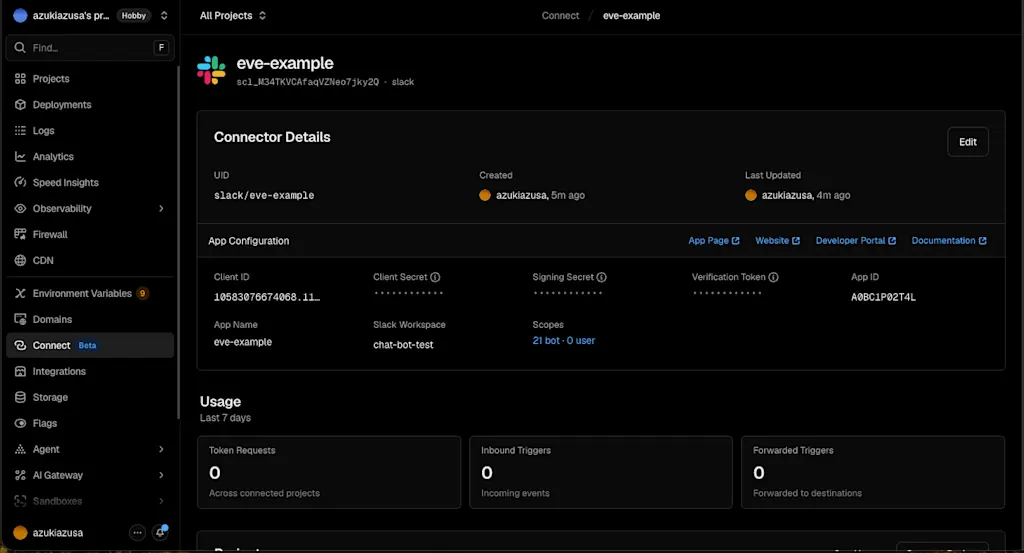
Task: Open the Projects sidebar icon
Action: 20,78
